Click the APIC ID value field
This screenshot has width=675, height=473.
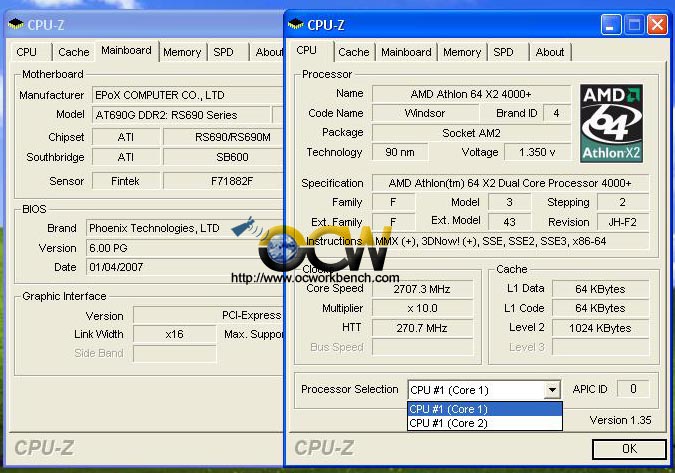pos(633,389)
